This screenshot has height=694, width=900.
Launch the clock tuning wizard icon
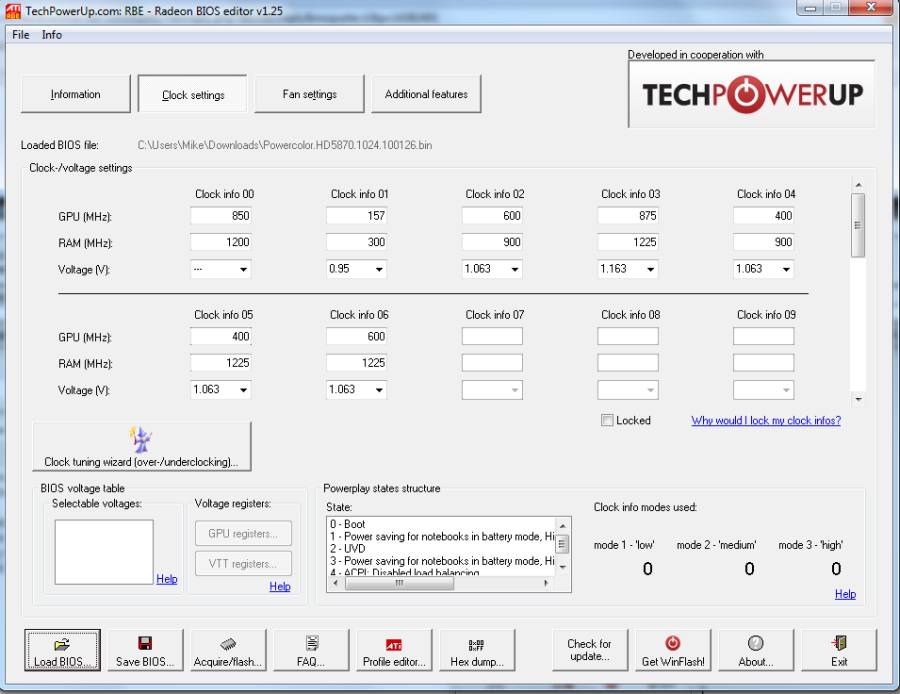click(x=141, y=439)
